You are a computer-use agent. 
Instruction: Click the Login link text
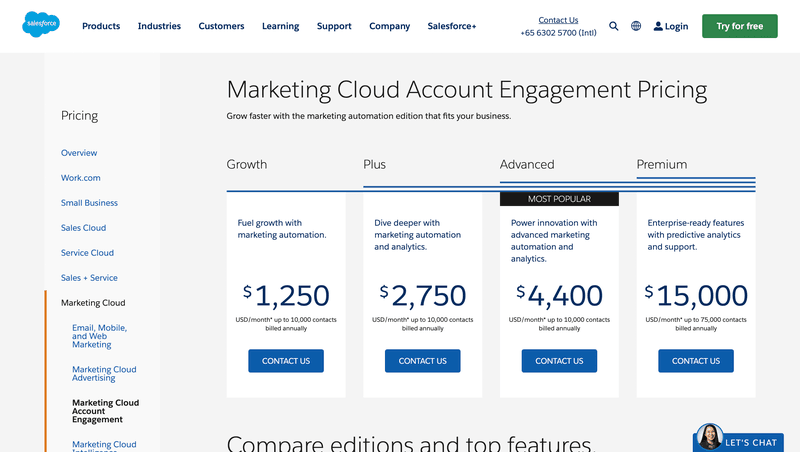[x=677, y=26]
